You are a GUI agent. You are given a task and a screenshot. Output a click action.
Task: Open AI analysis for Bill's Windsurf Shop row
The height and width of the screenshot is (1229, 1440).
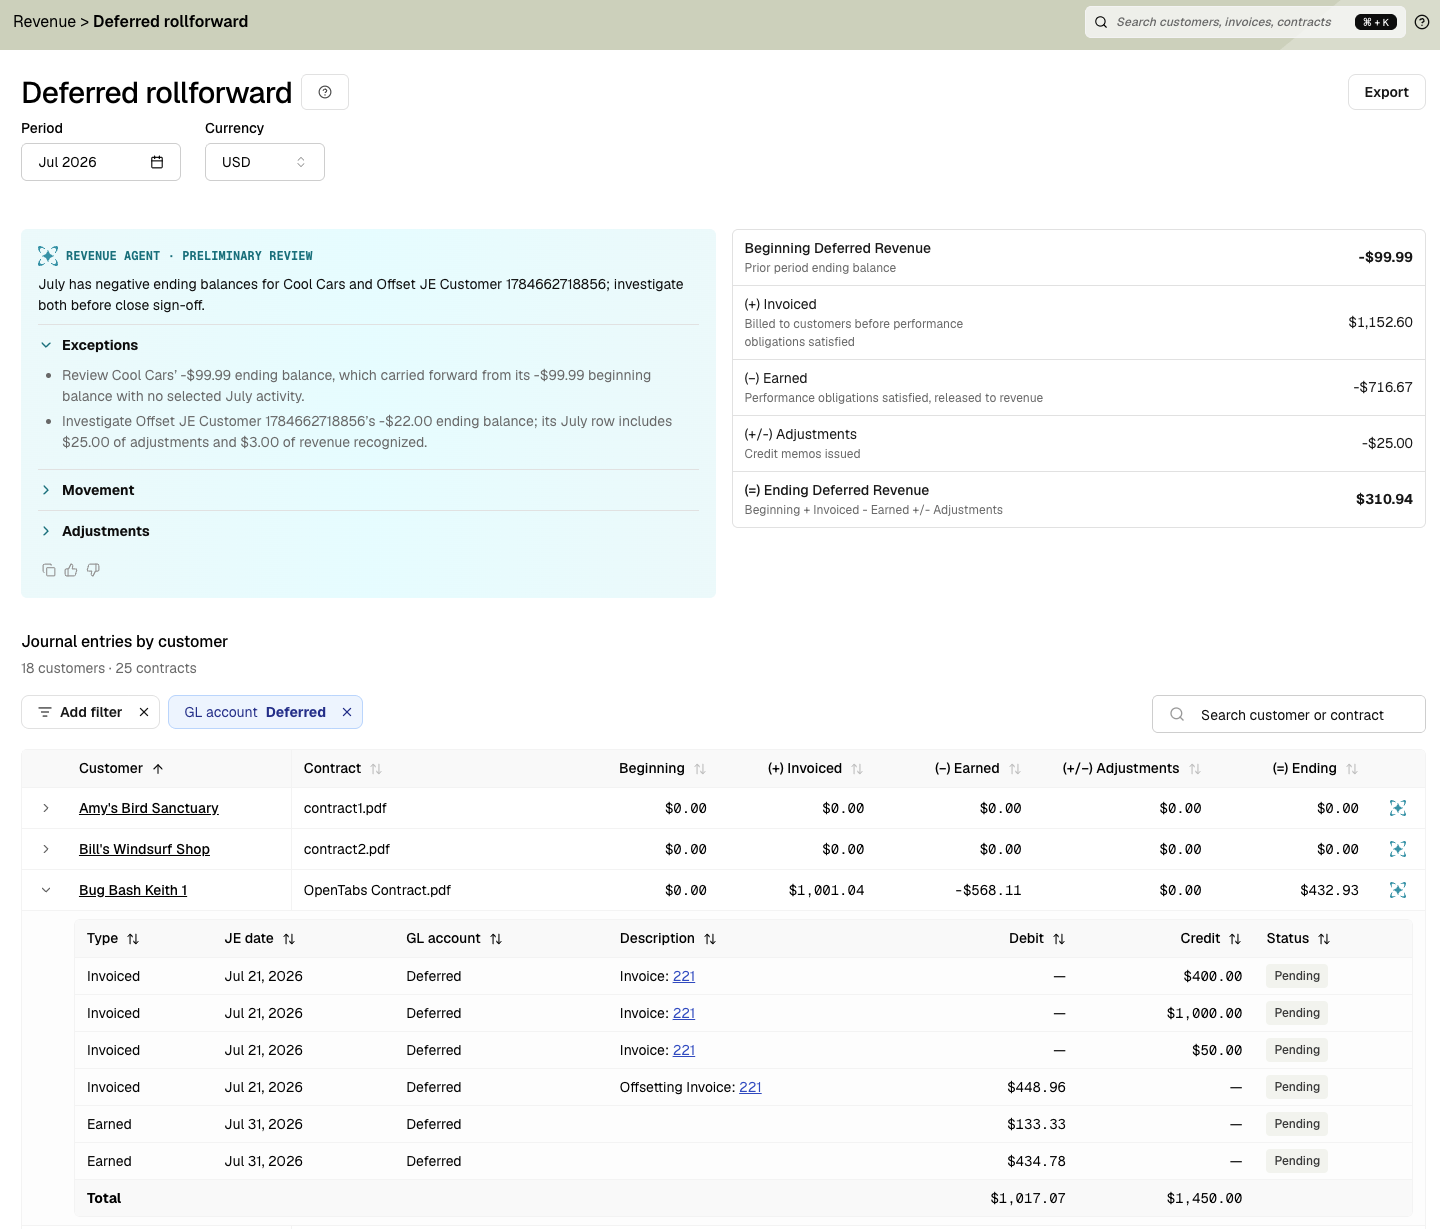click(1398, 849)
